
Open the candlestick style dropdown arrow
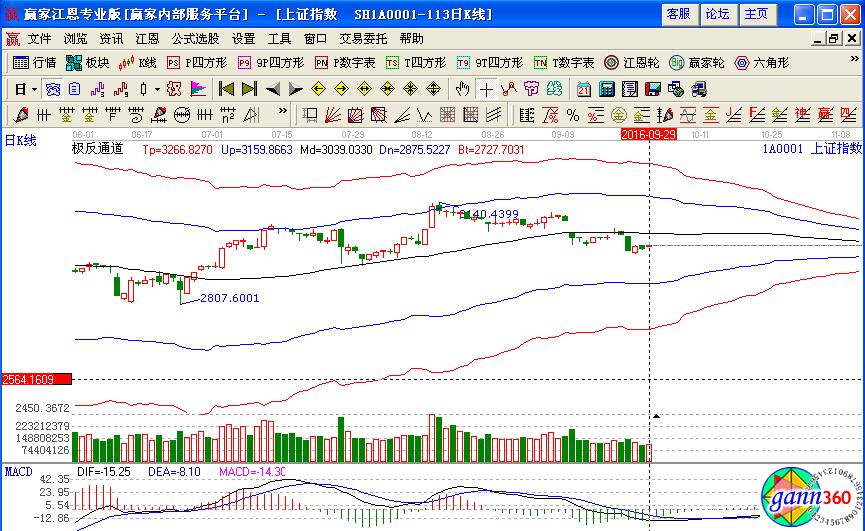click(x=157, y=89)
